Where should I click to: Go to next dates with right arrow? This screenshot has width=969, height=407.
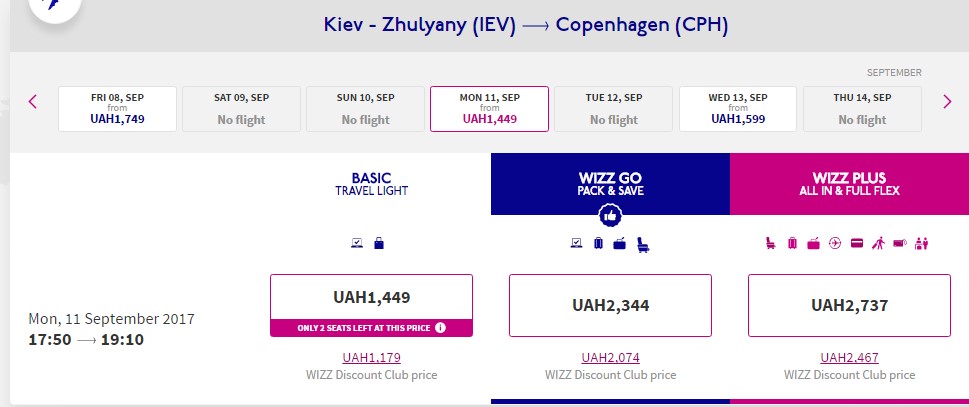point(947,101)
